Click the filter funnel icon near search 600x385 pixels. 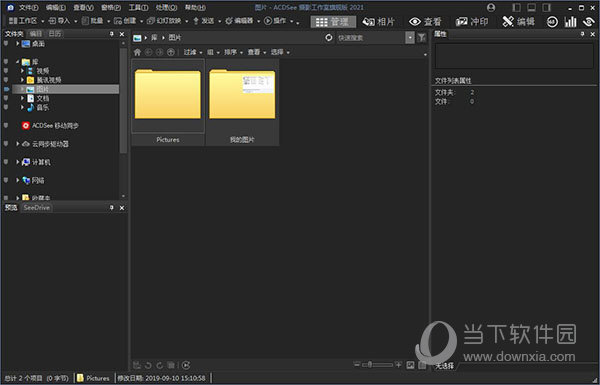[x=421, y=38]
